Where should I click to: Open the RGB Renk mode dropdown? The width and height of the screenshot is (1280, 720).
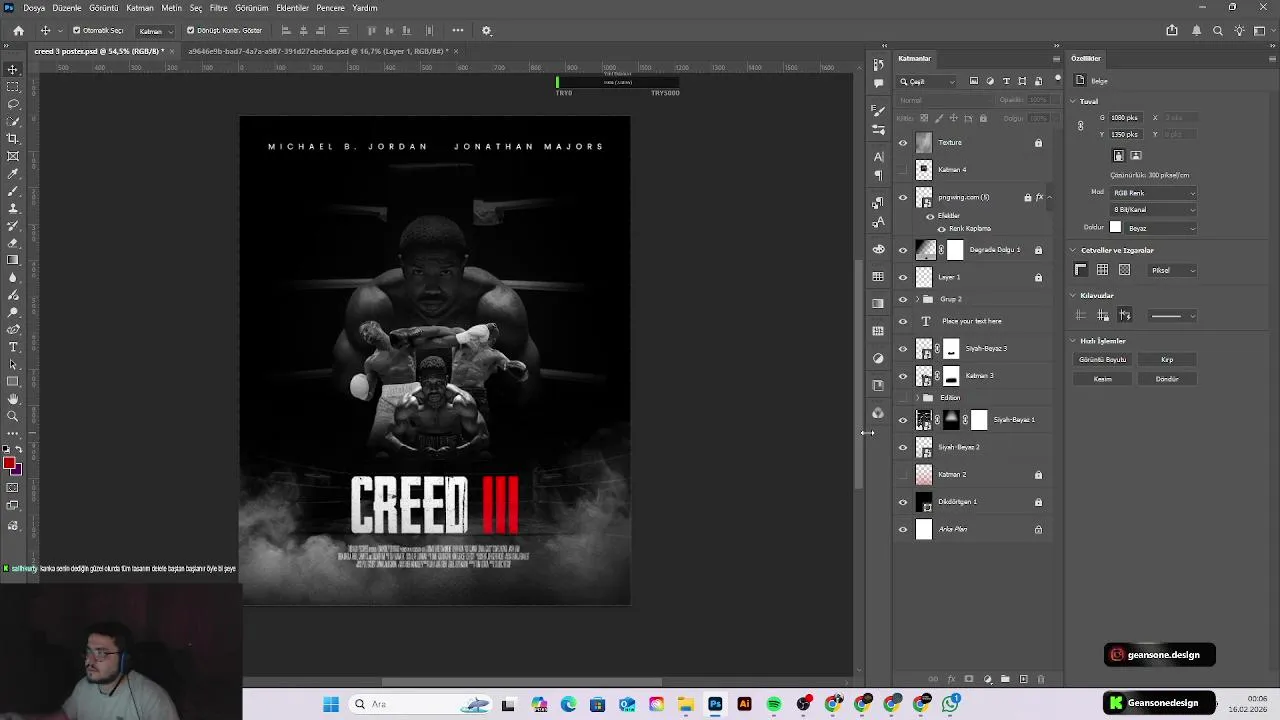[x=1153, y=193]
